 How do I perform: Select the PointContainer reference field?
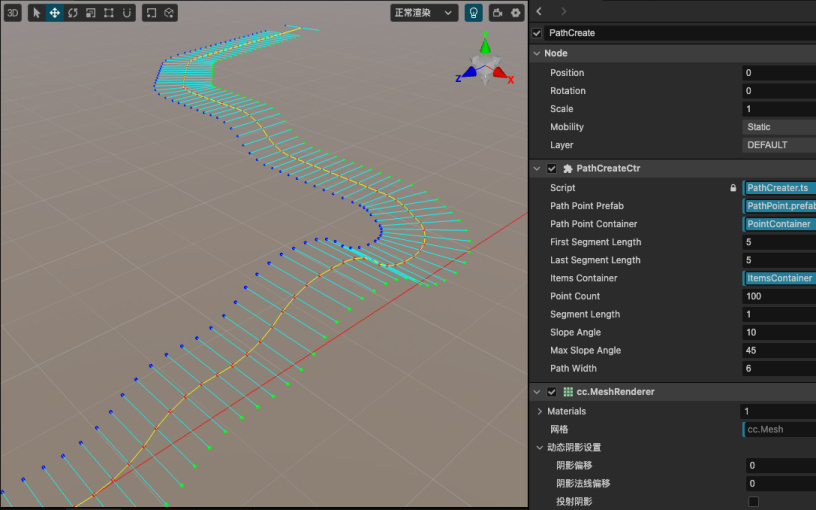pos(779,224)
